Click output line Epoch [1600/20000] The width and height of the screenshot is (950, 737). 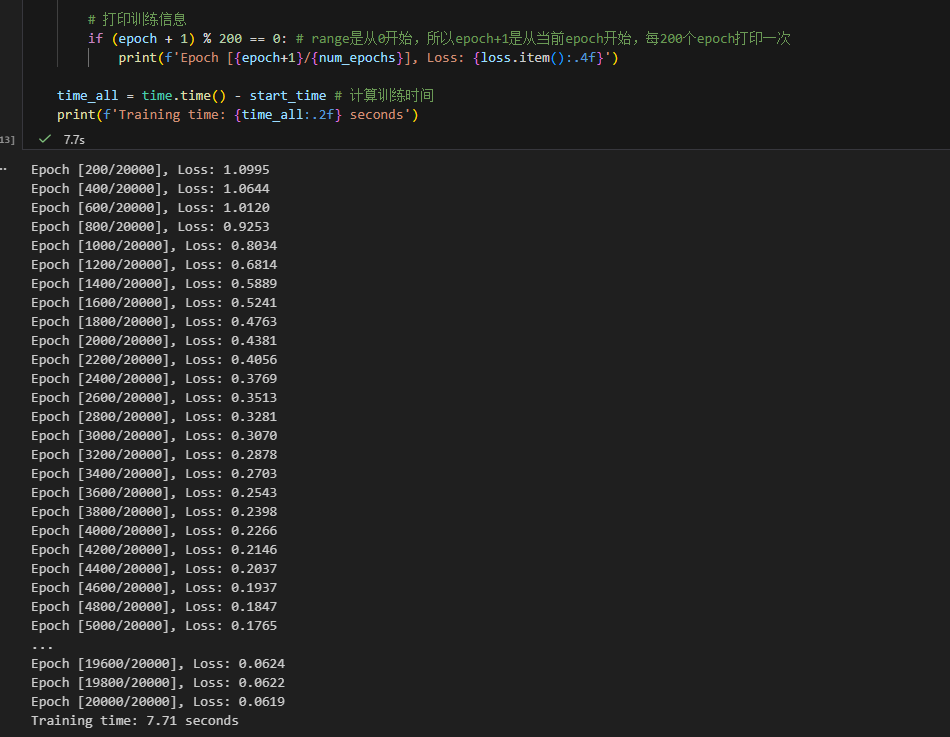click(x=154, y=302)
